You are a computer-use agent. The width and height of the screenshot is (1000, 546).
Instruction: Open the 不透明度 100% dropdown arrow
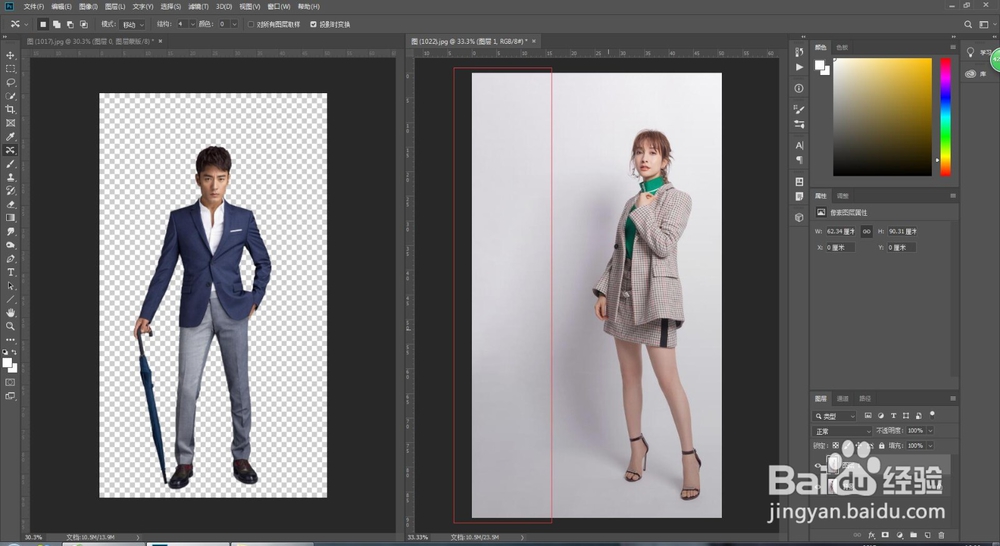tap(931, 431)
